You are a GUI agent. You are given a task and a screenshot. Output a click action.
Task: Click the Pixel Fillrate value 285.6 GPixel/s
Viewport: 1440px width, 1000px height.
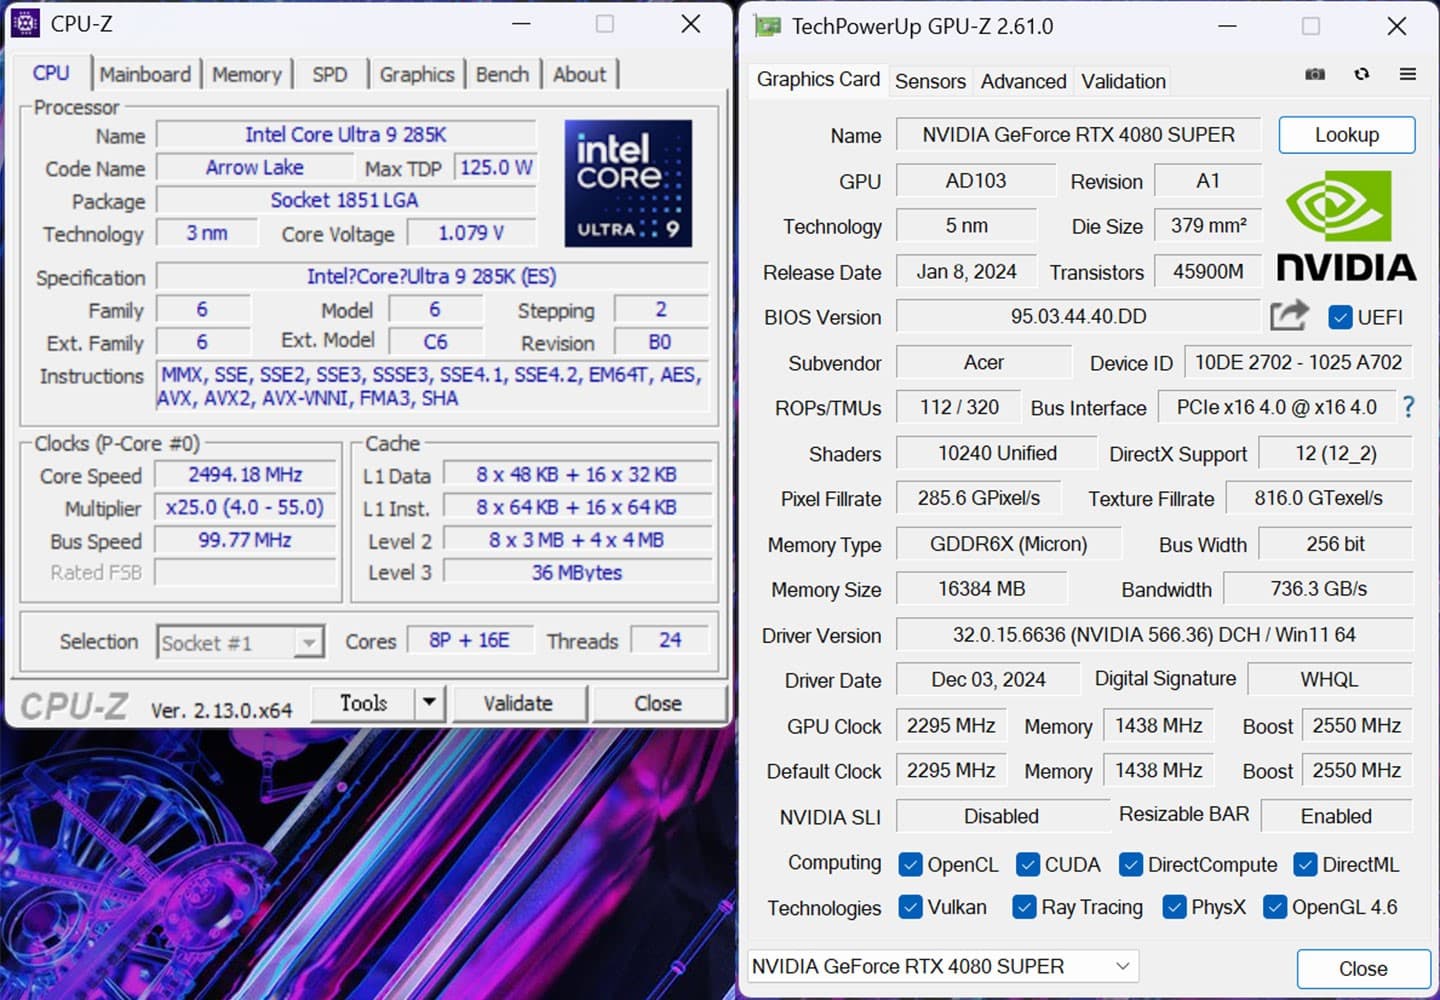coord(979,498)
